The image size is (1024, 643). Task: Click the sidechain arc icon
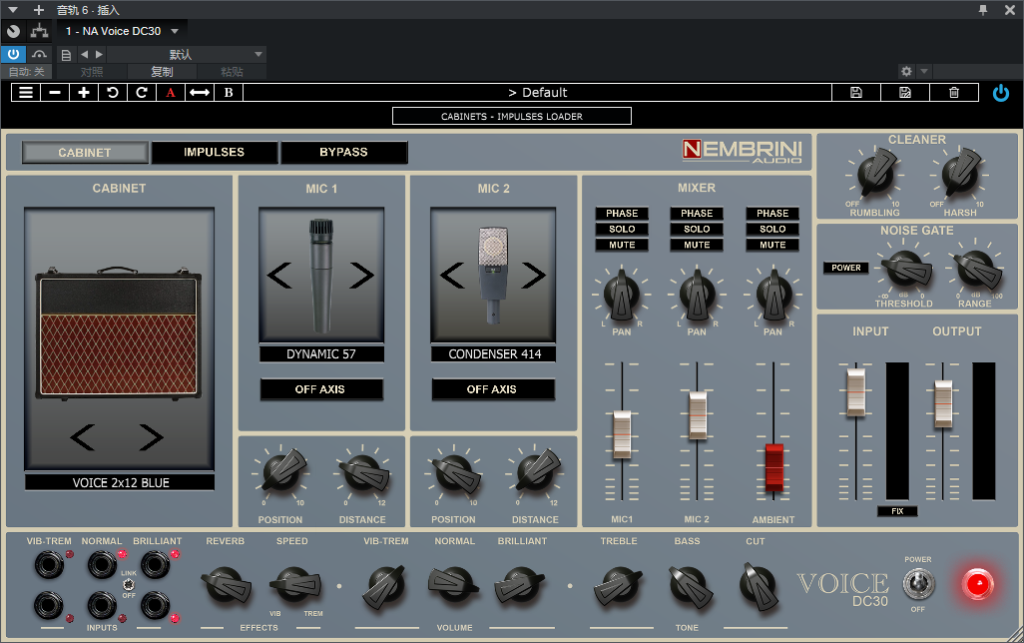pos(39,54)
